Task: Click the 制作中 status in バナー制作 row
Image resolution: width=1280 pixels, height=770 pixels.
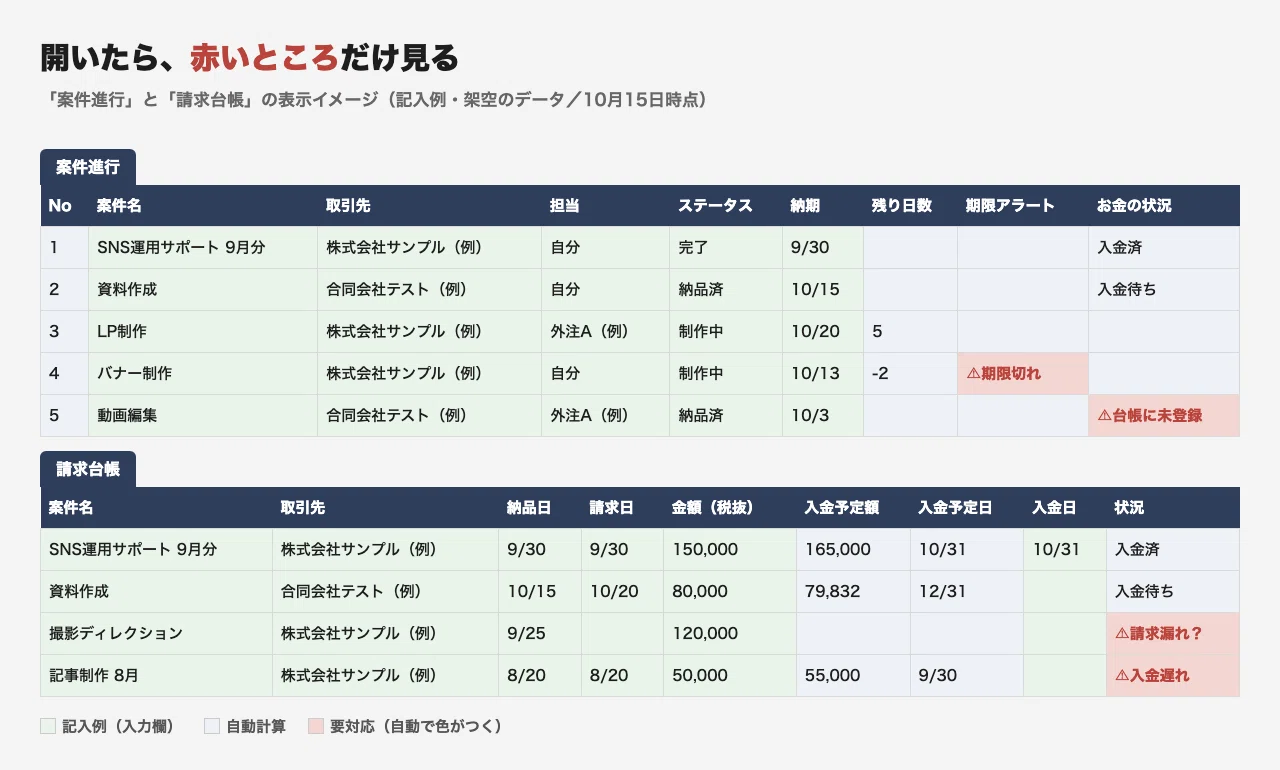Action: point(727,374)
